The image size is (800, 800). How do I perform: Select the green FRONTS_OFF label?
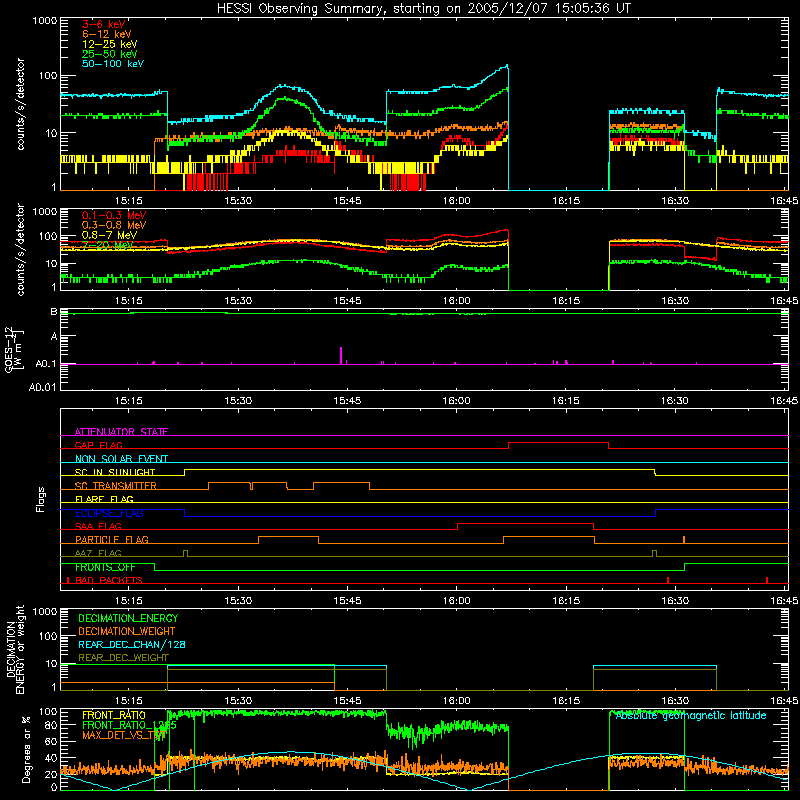coord(105,567)
